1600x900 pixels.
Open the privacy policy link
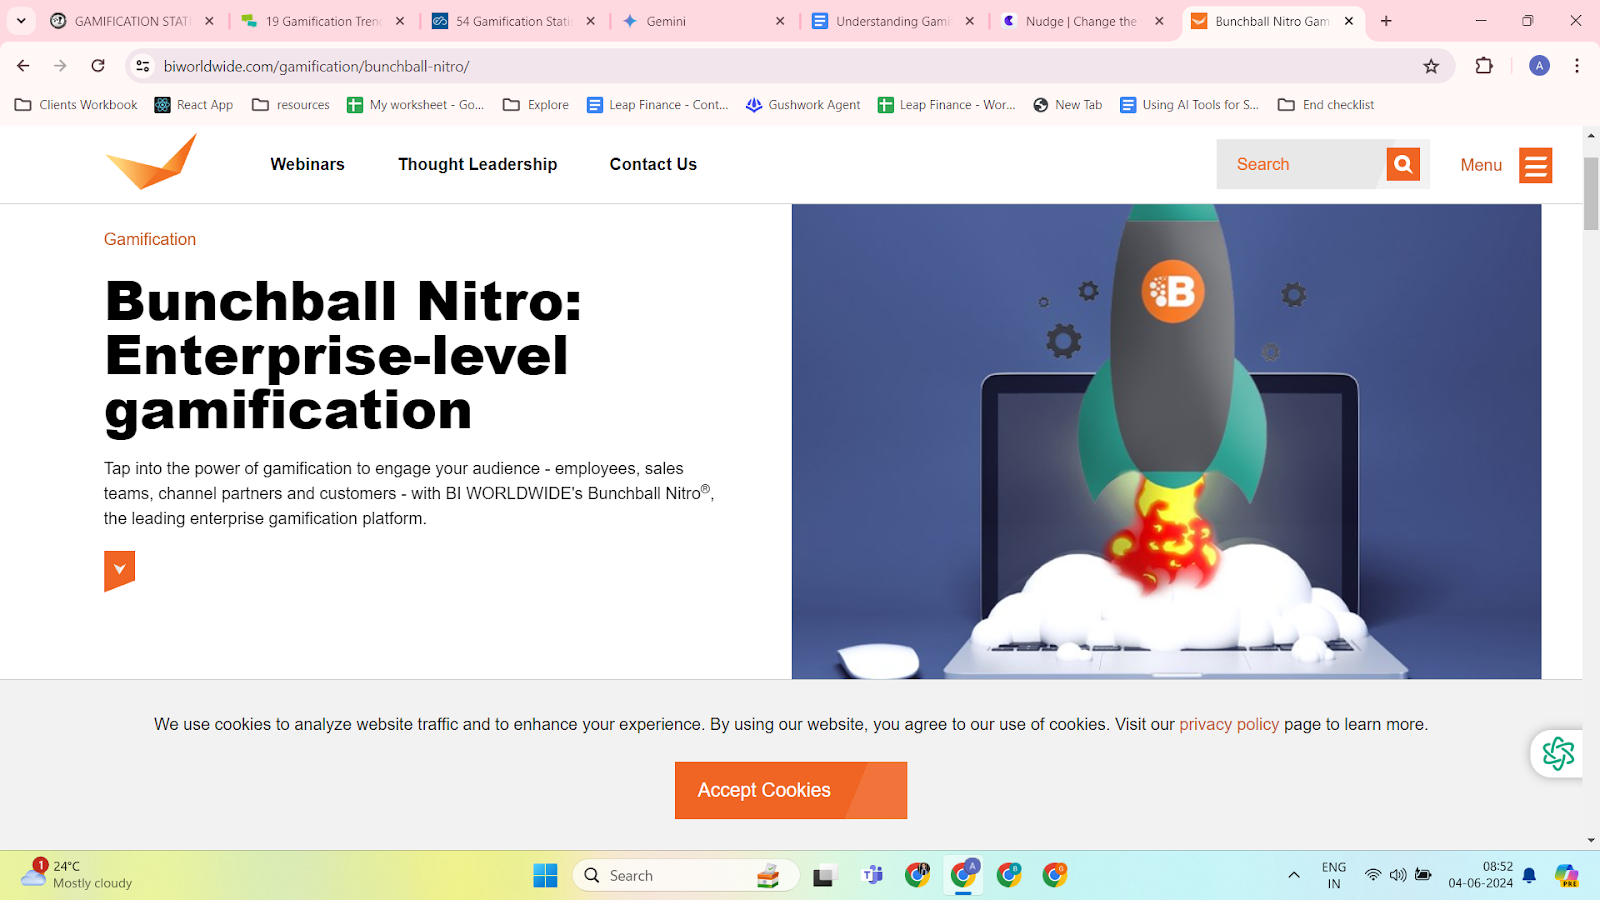pyautogui.click(x=1229, y=724)
